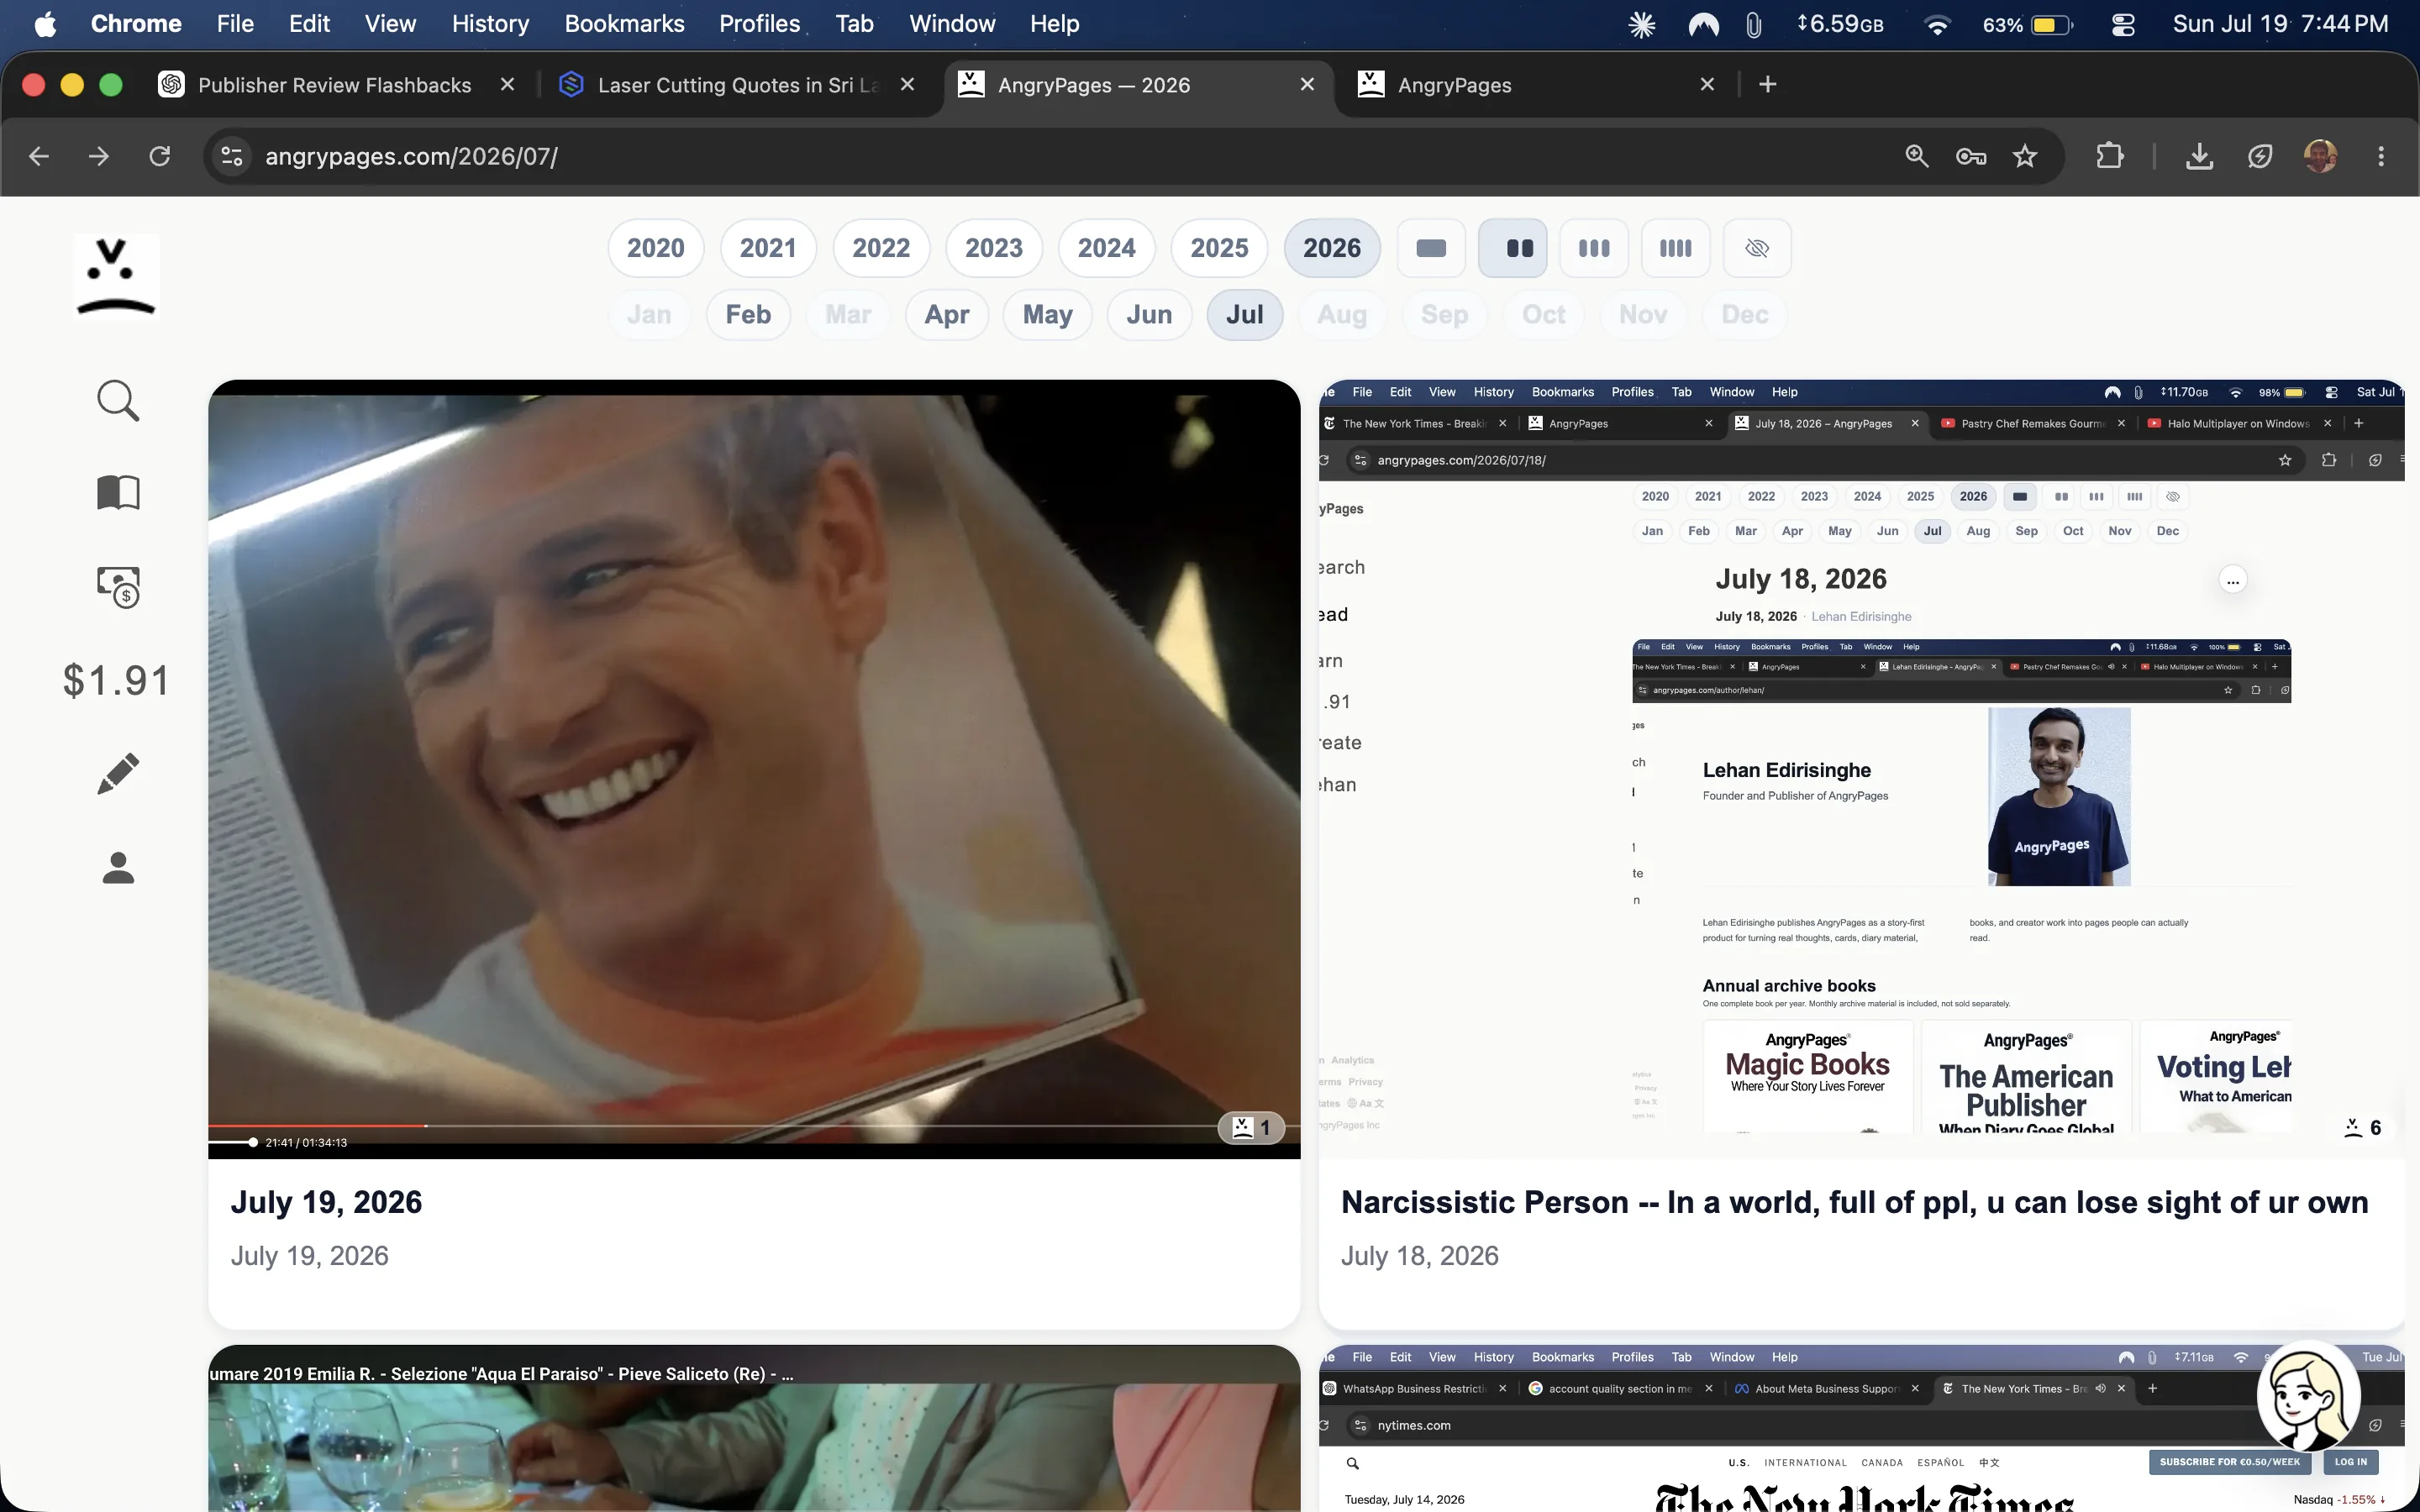Open the July 19, 2026 post title

click(x=326, y=1202)
